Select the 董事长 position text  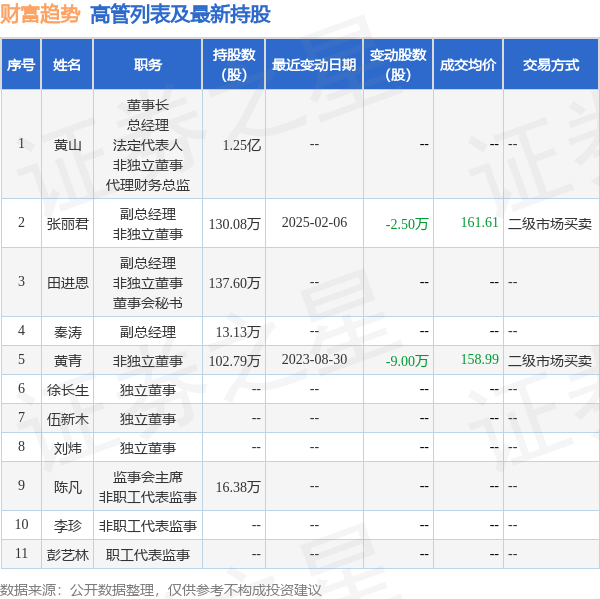148,105
